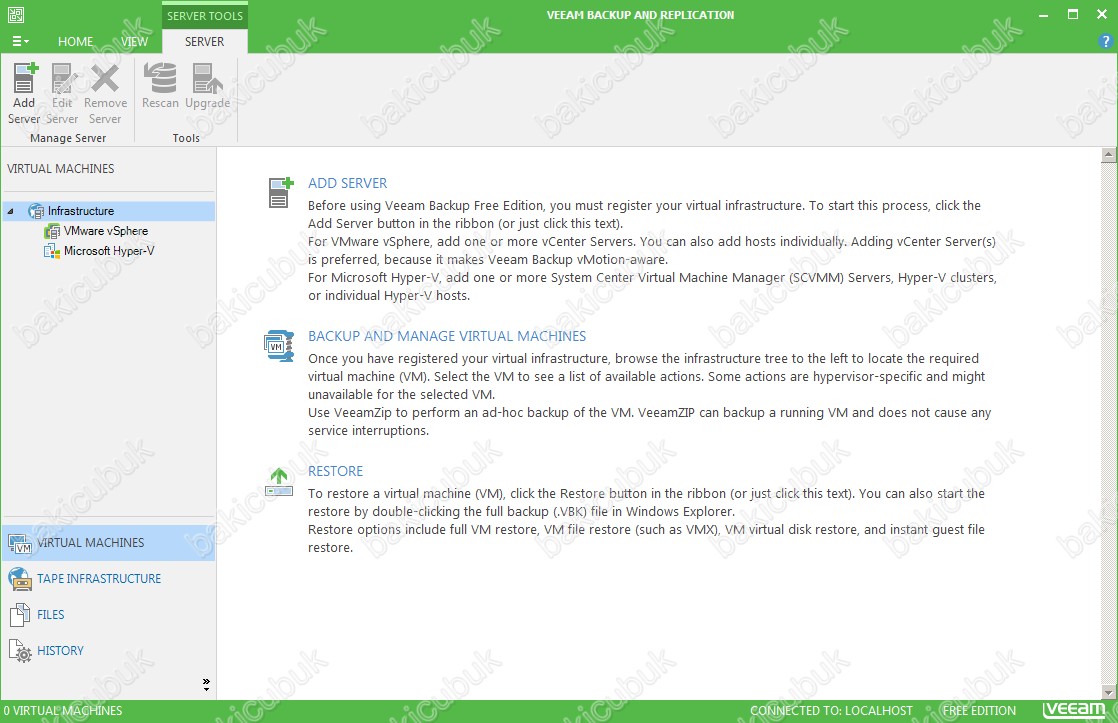Click the 'CONNECTED TO: LOCALHOST' status text
1118x723 pixels.
(831, 711)
